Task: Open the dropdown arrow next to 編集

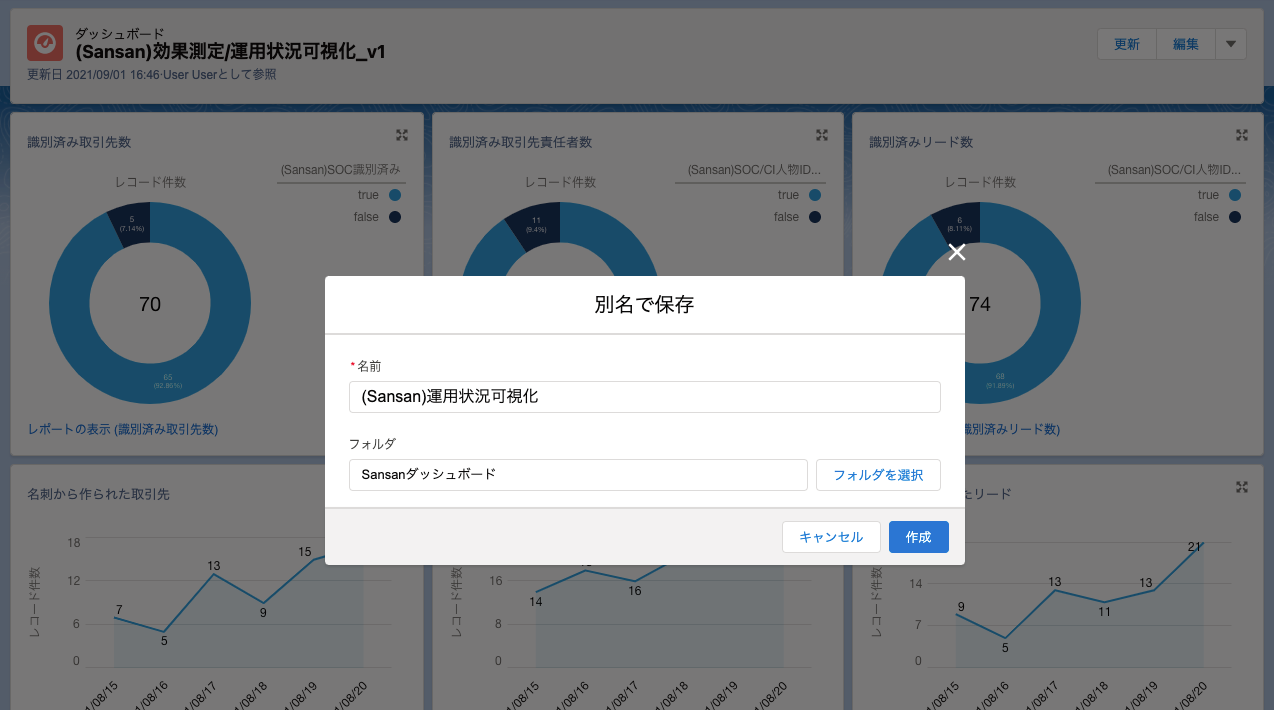Action: pos(1230,44)
